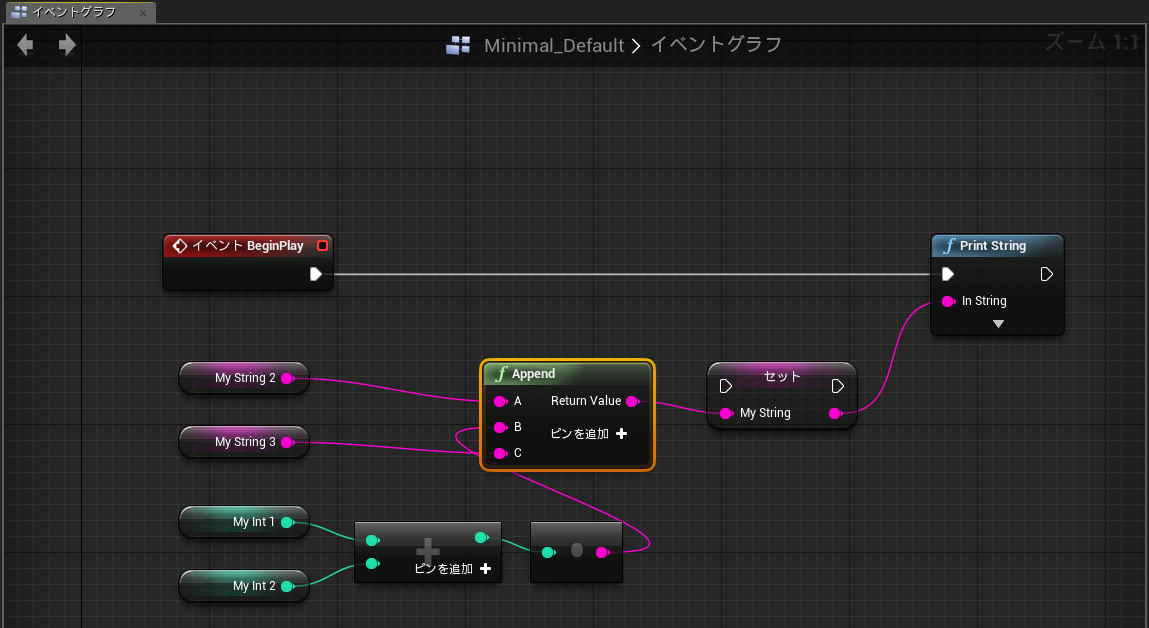Select the Append node title
This screenshot has width=1149, height=628.
(x=533, y=374)
